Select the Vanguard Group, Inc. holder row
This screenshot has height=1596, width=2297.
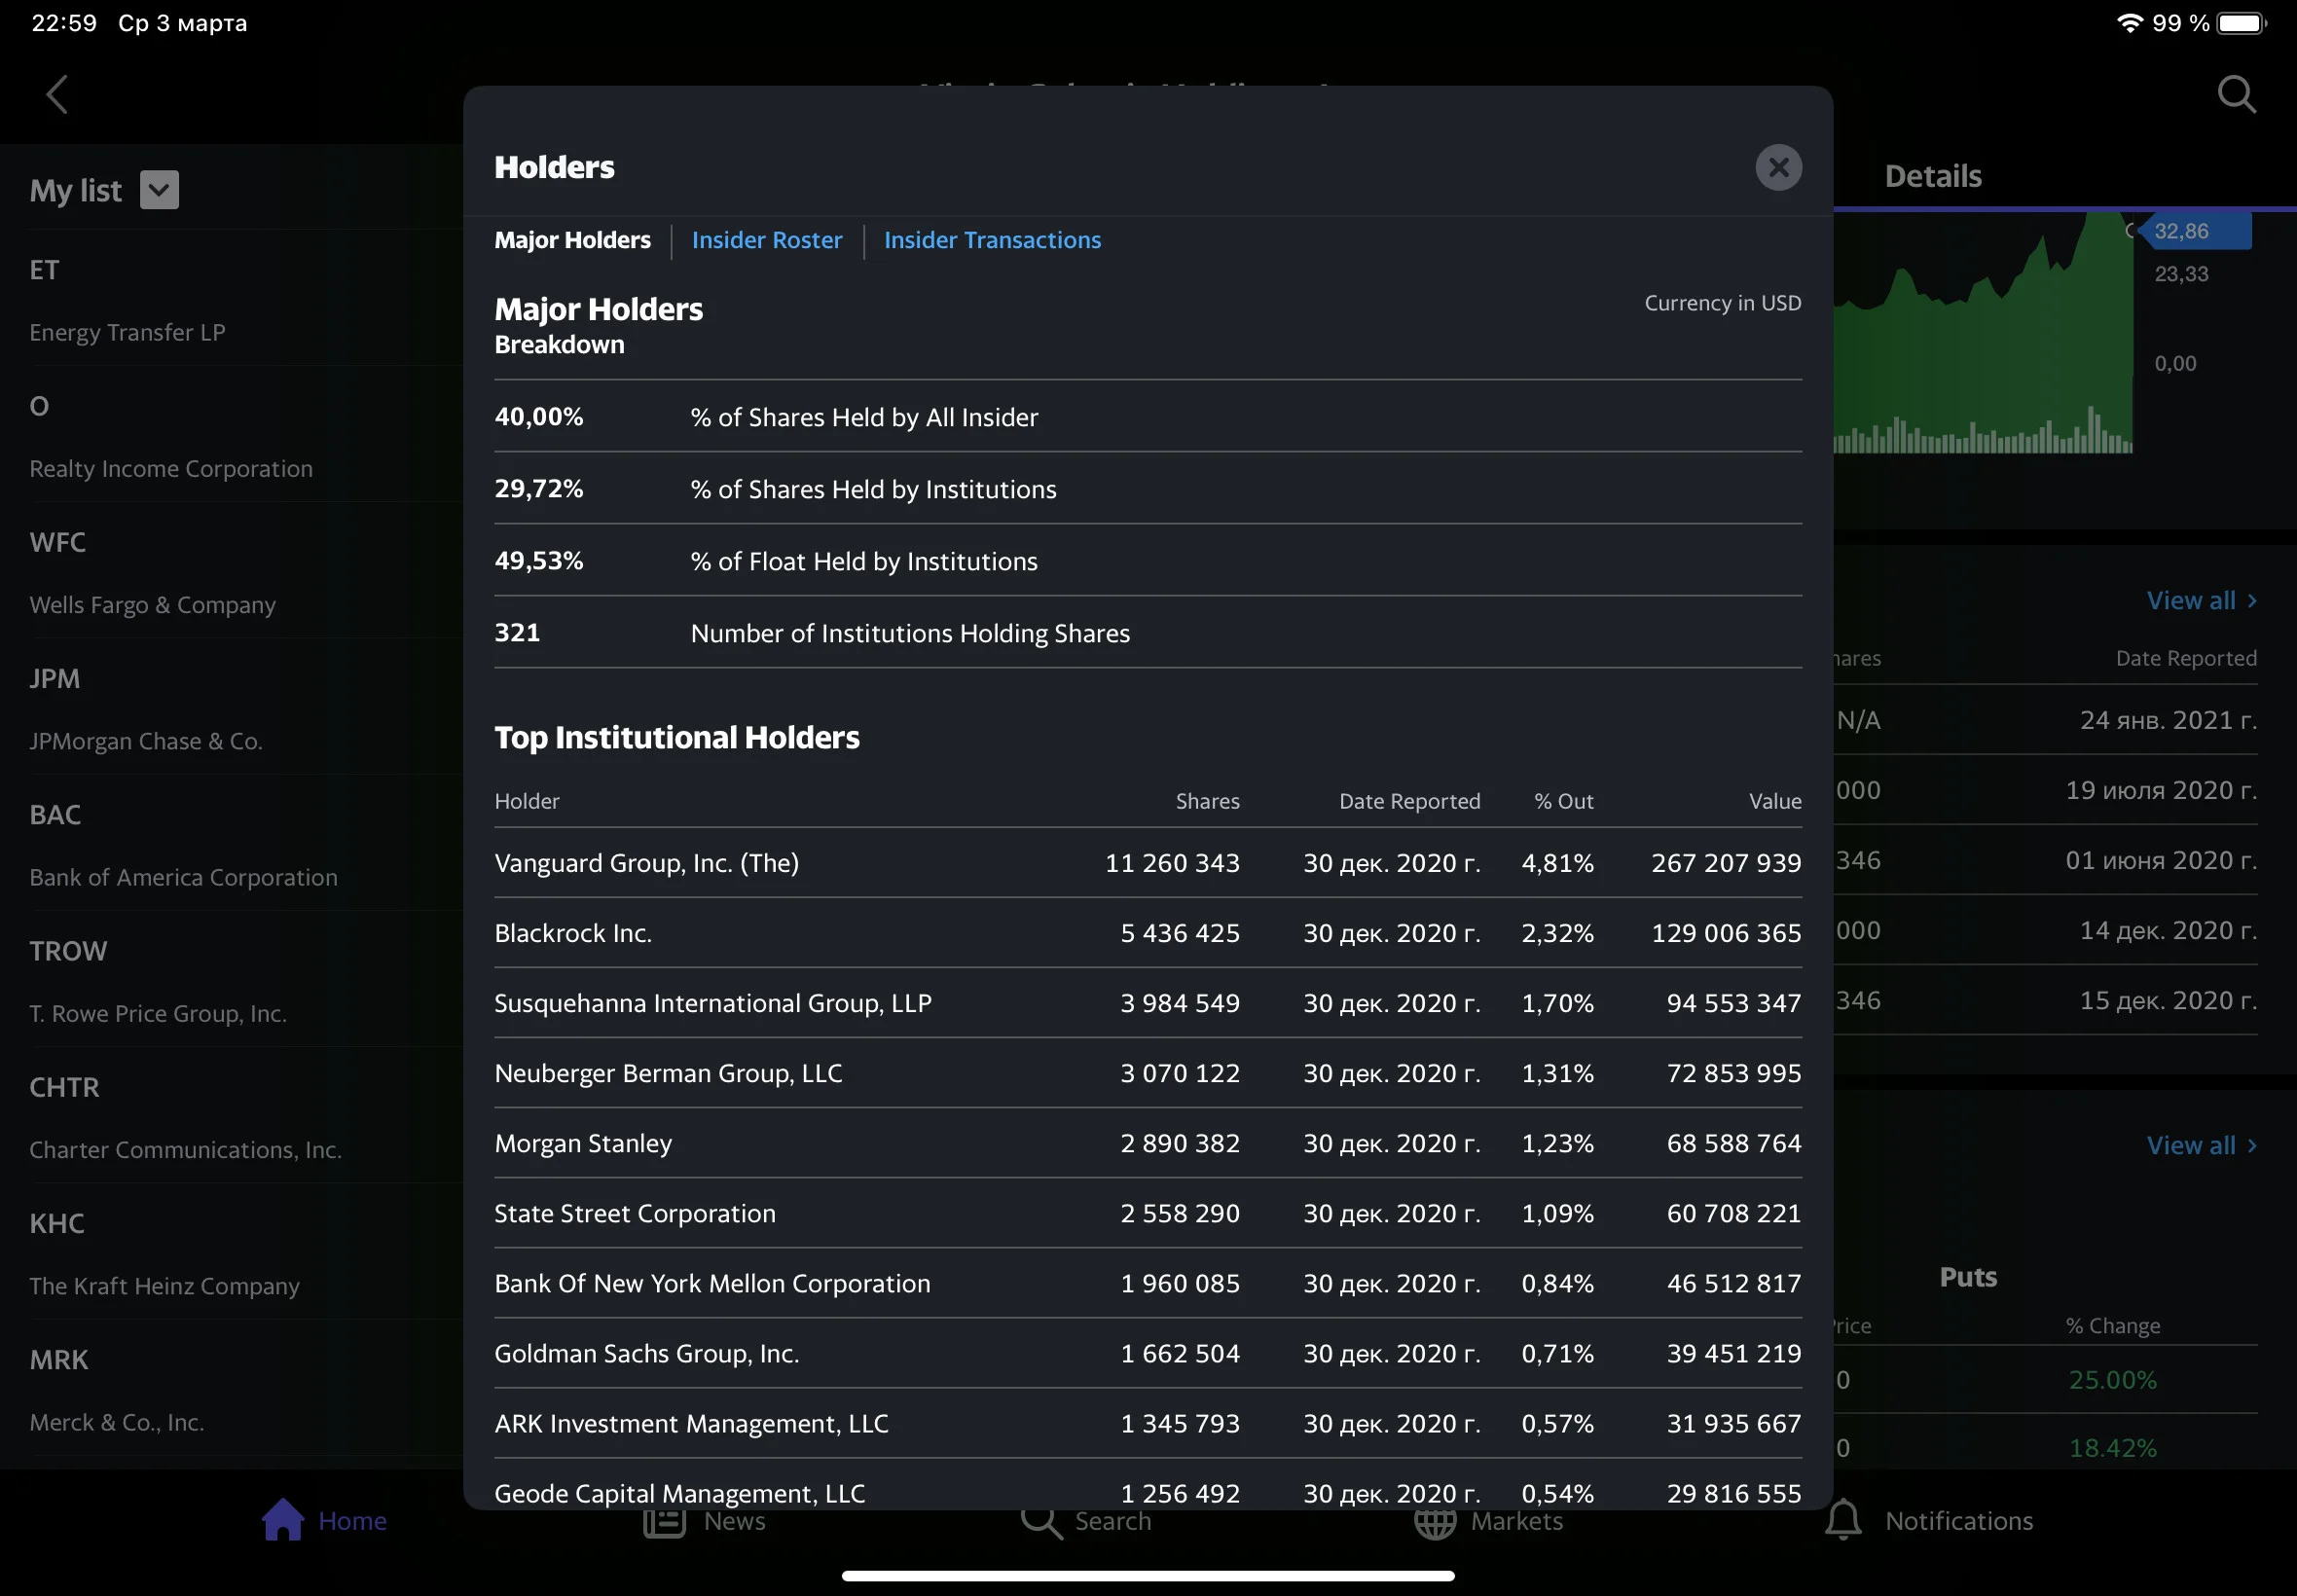[x=1147, y=862]
